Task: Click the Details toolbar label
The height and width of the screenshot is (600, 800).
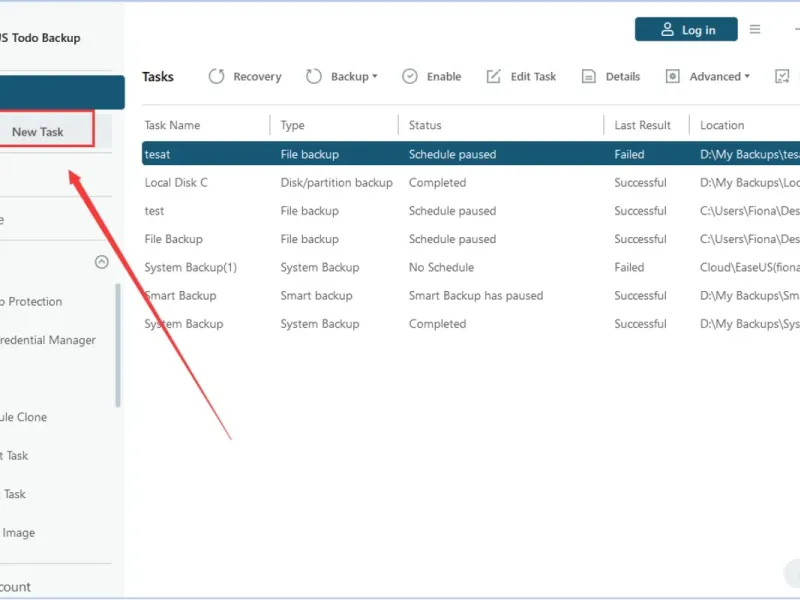Action: click(622, 77)
